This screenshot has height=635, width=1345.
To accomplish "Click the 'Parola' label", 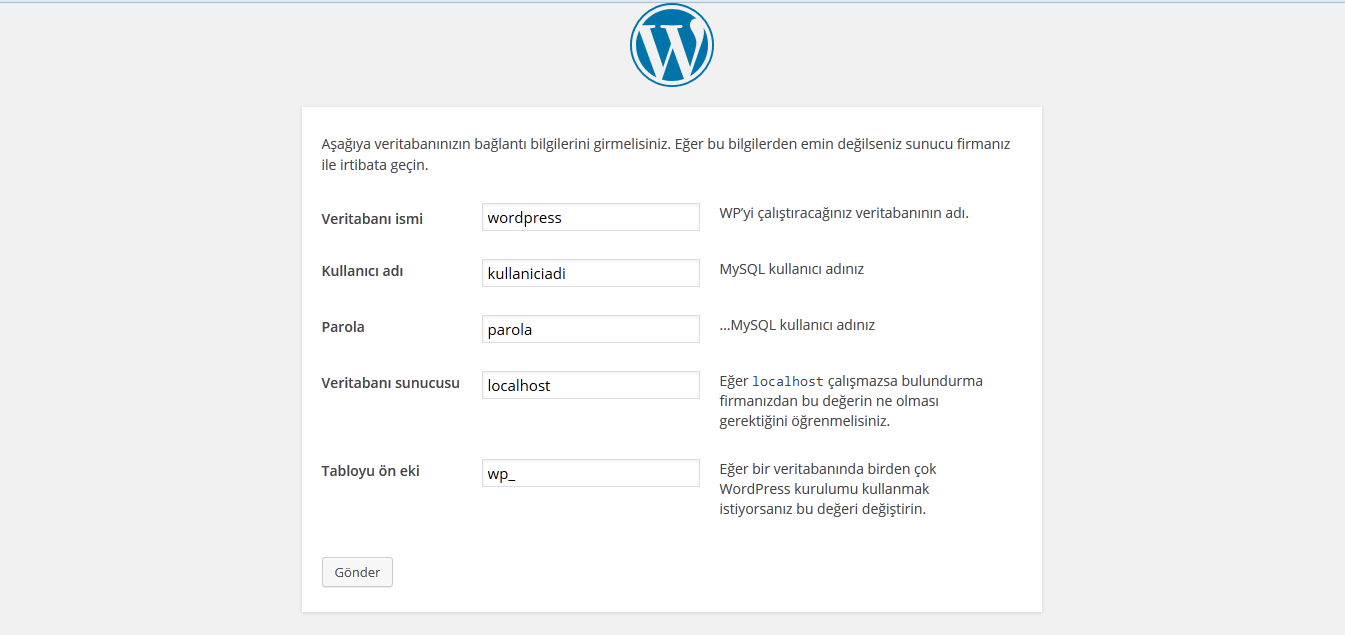I will [x=343, y=326].
